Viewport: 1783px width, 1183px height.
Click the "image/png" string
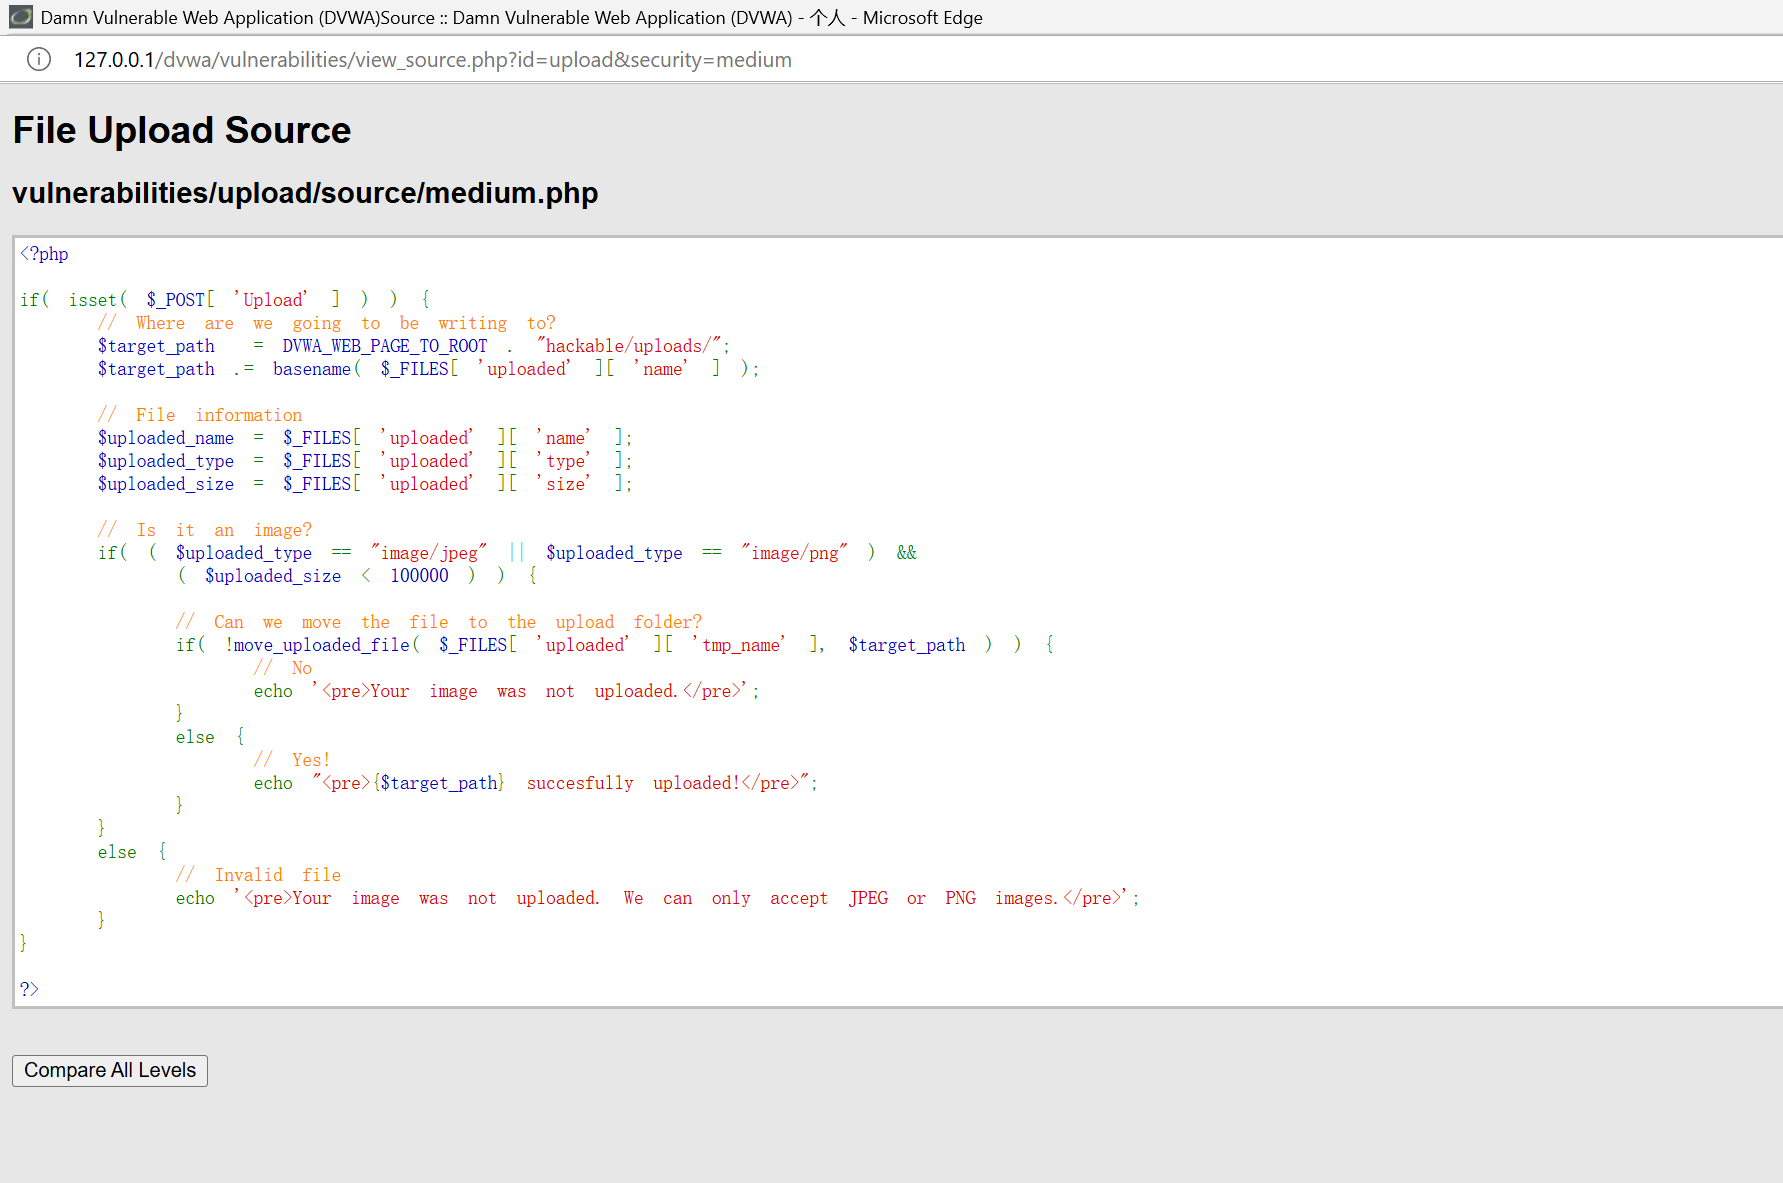coord(795,553)
